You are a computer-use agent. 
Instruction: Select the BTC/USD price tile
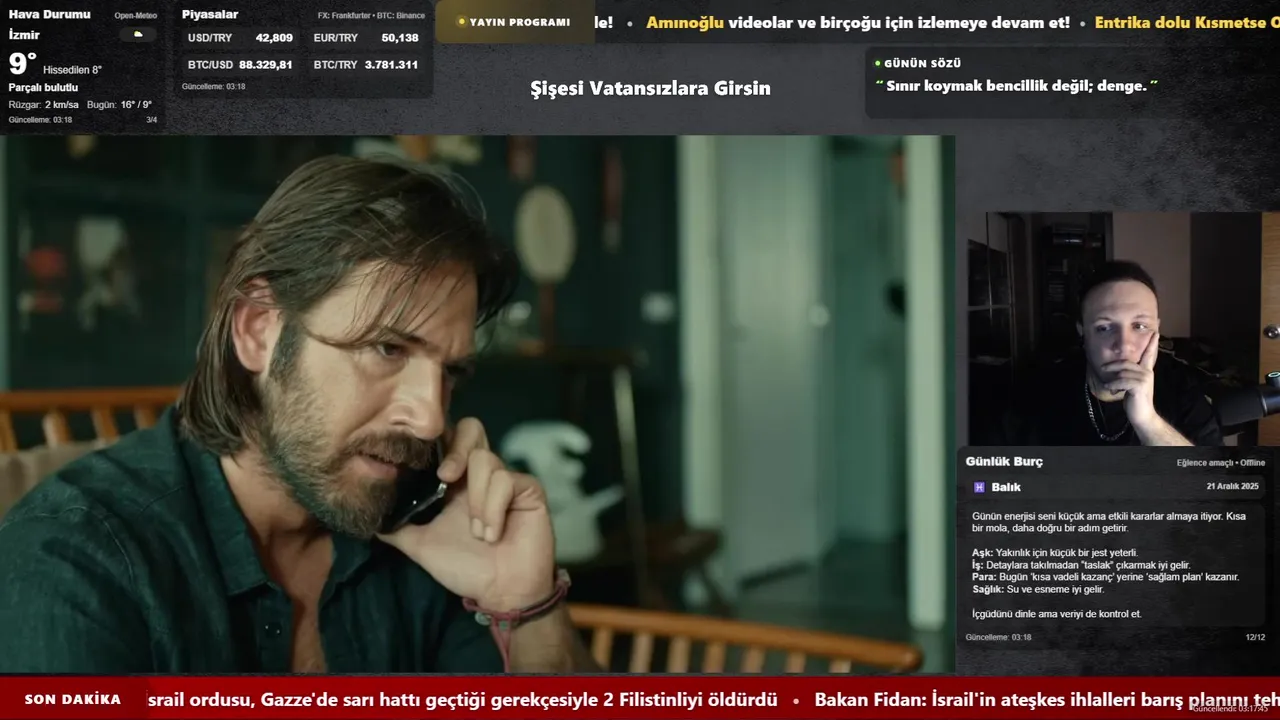pos(240,65)
